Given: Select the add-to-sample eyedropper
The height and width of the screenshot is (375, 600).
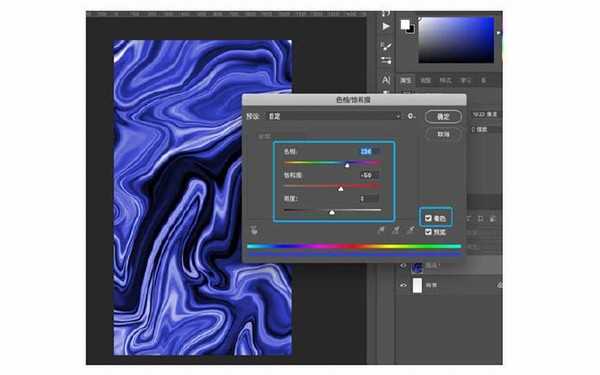Looking at the screenshot, I should (x=396, y=230).
